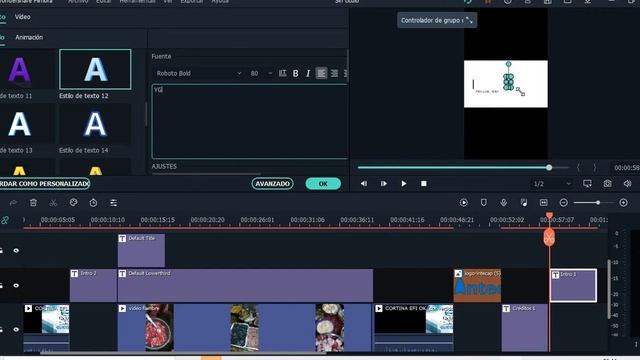The image size is (640, 360).
Task: Toggle bold text formatting
Action: pyautogui.click(x=296, y=73)
